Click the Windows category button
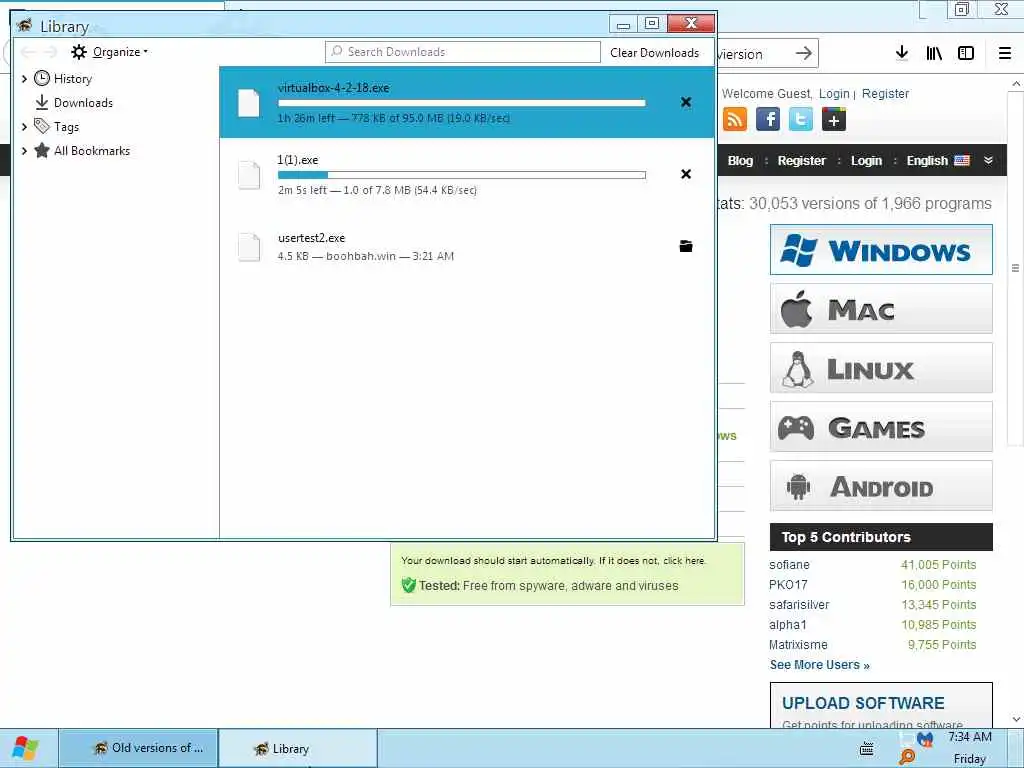Image resolution: width=1024 pixels, height=768 pixels. (x=881, y=249)
